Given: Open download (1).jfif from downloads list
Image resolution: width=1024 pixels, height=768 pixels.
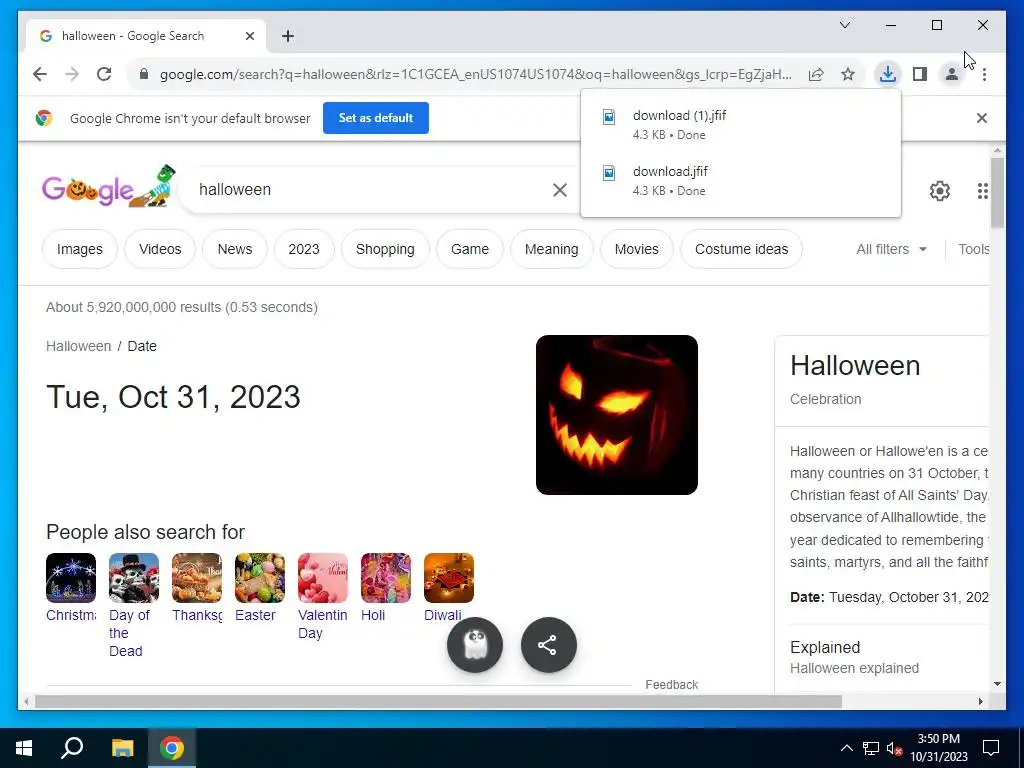Looking at the screenshot, I should (x=741, y=124).
